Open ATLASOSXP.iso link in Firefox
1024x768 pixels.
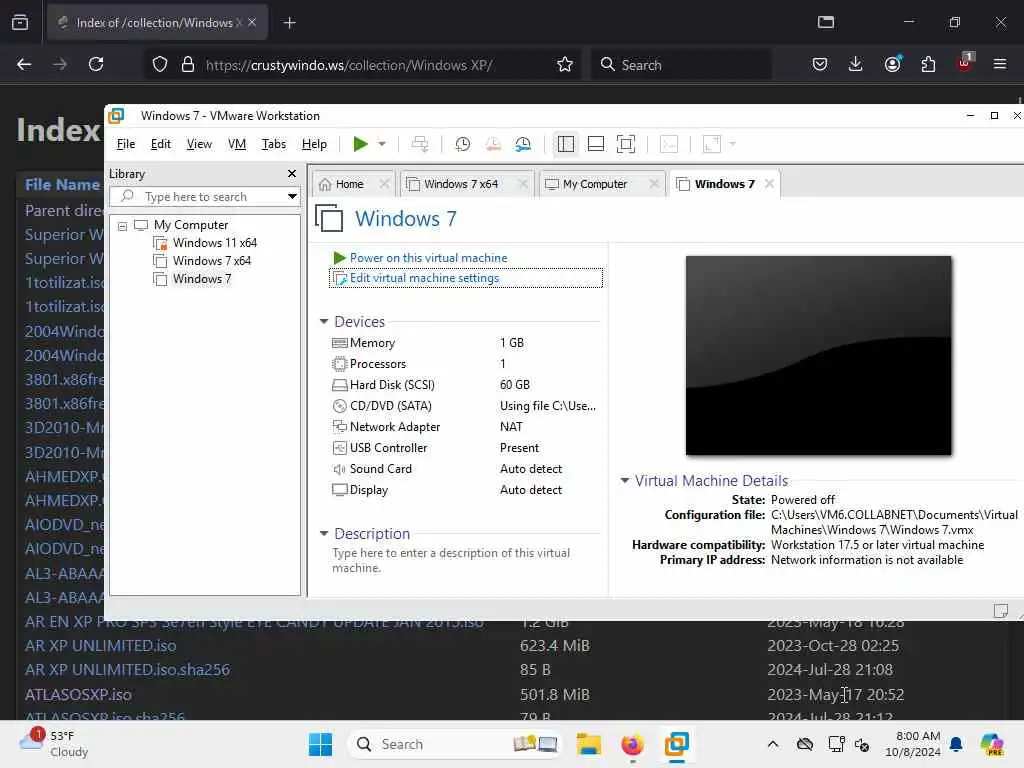[x=78, y=695]
